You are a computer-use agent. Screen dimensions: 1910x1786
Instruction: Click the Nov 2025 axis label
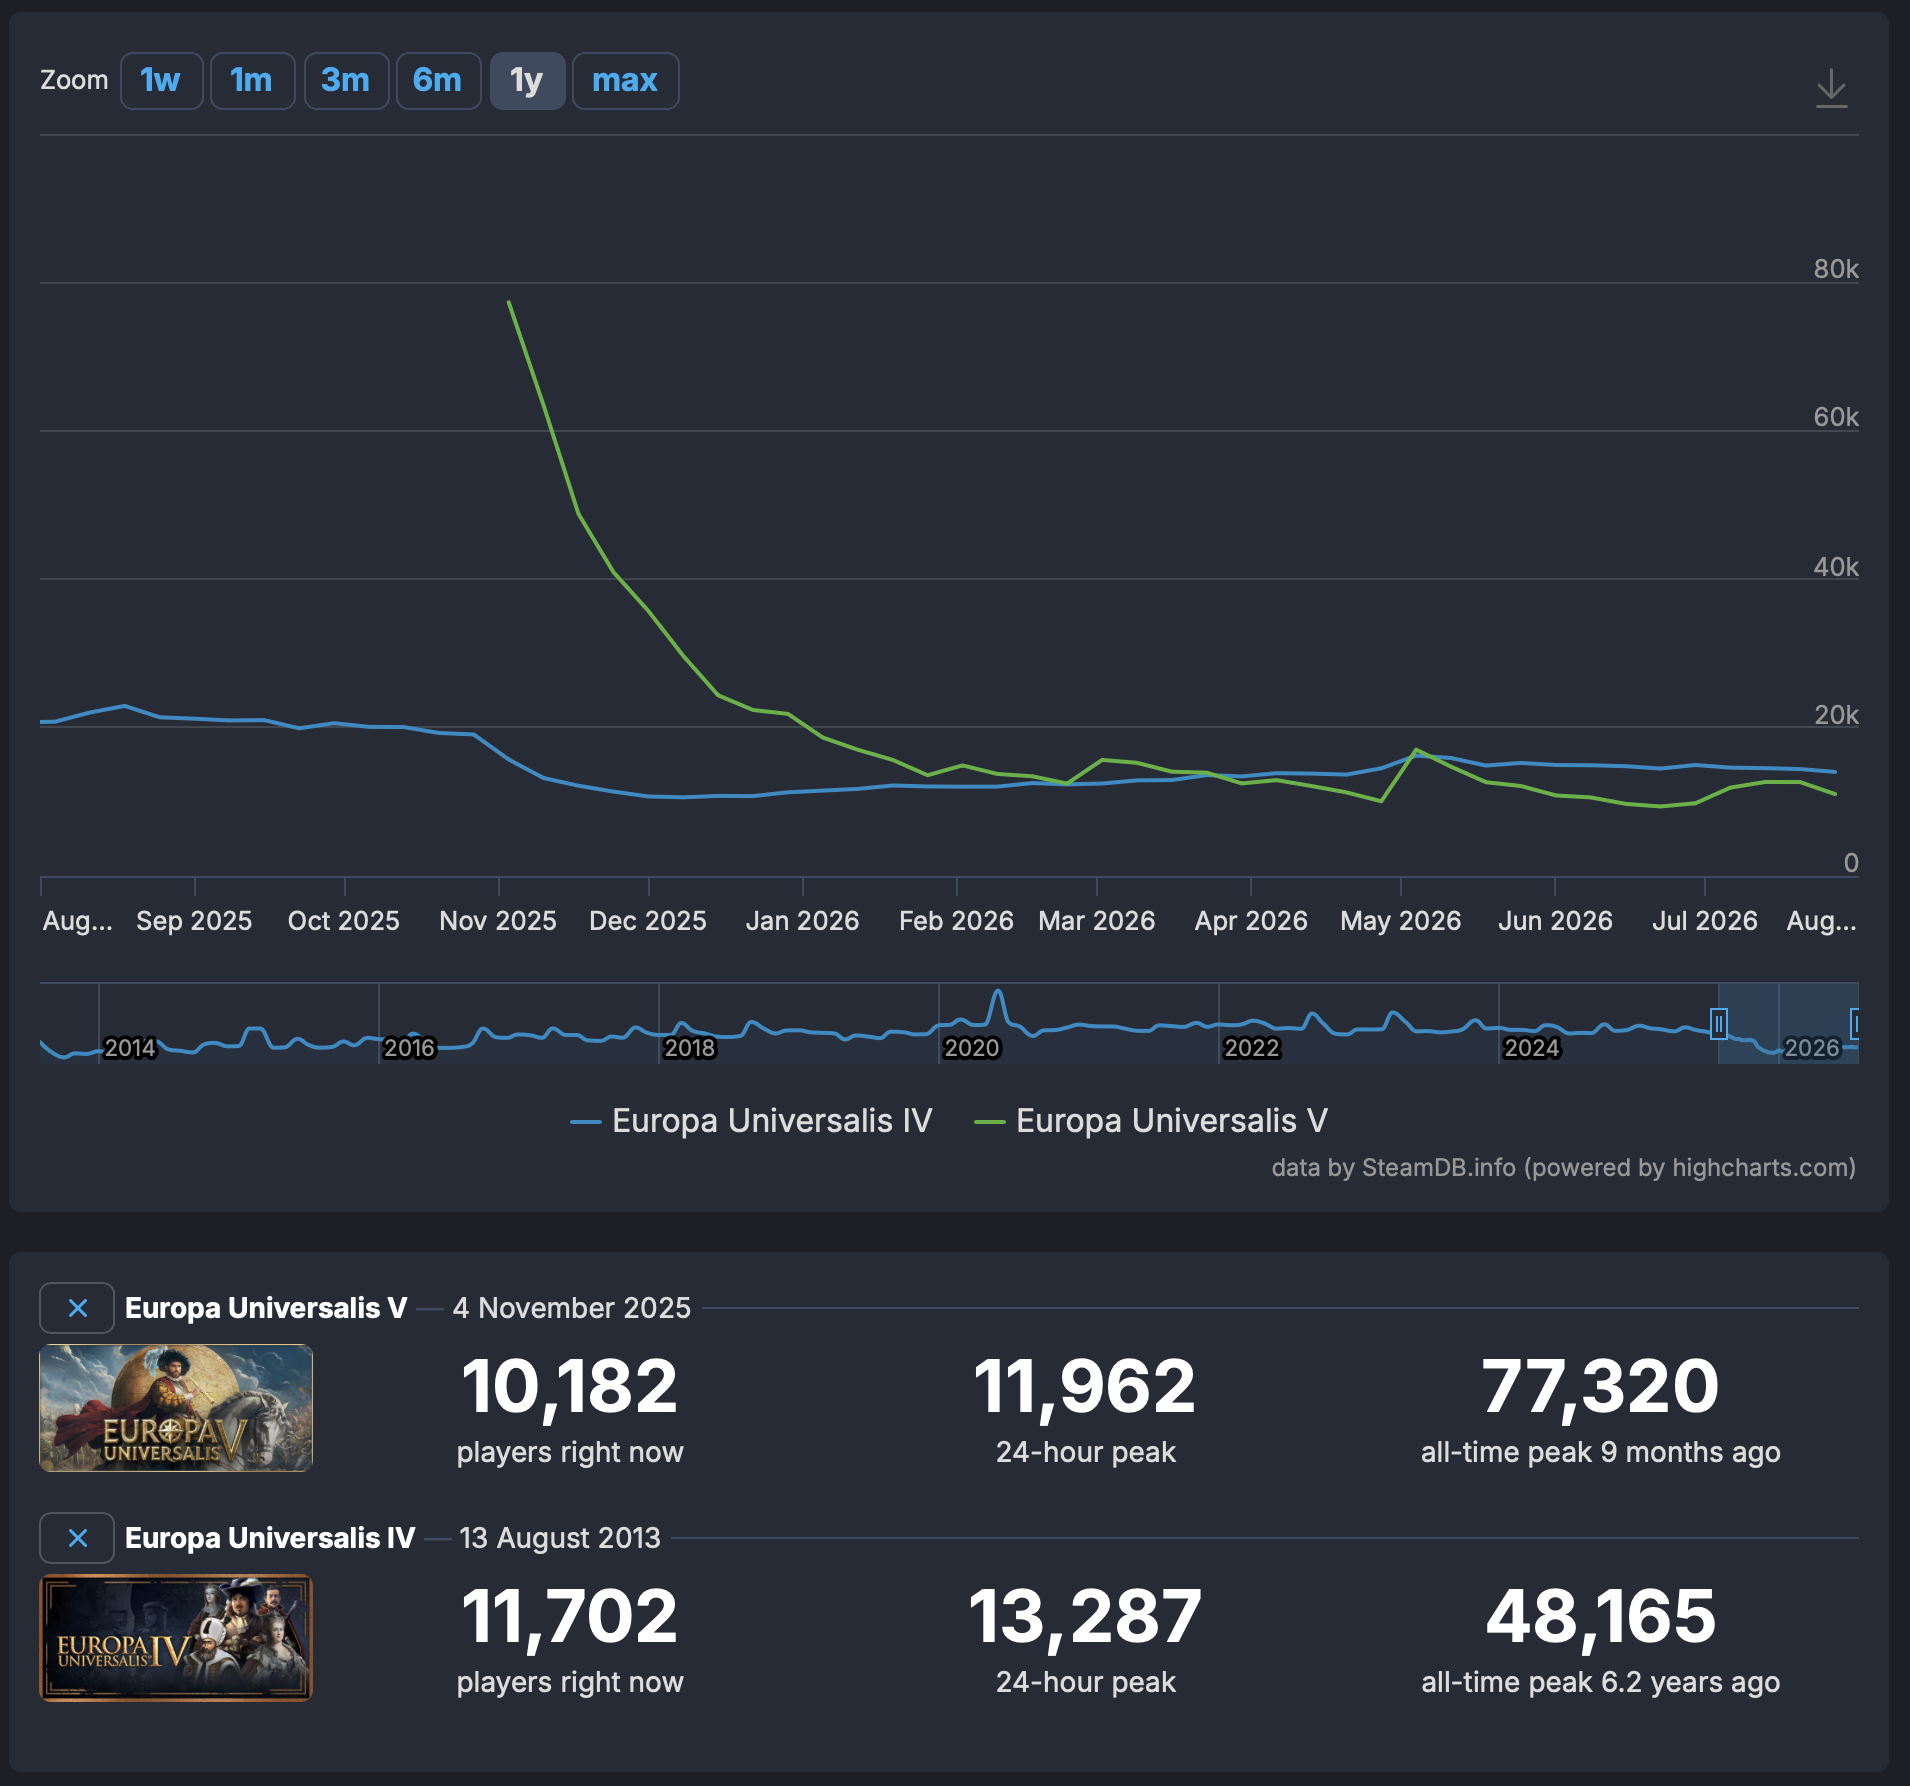tap(498, 921)
